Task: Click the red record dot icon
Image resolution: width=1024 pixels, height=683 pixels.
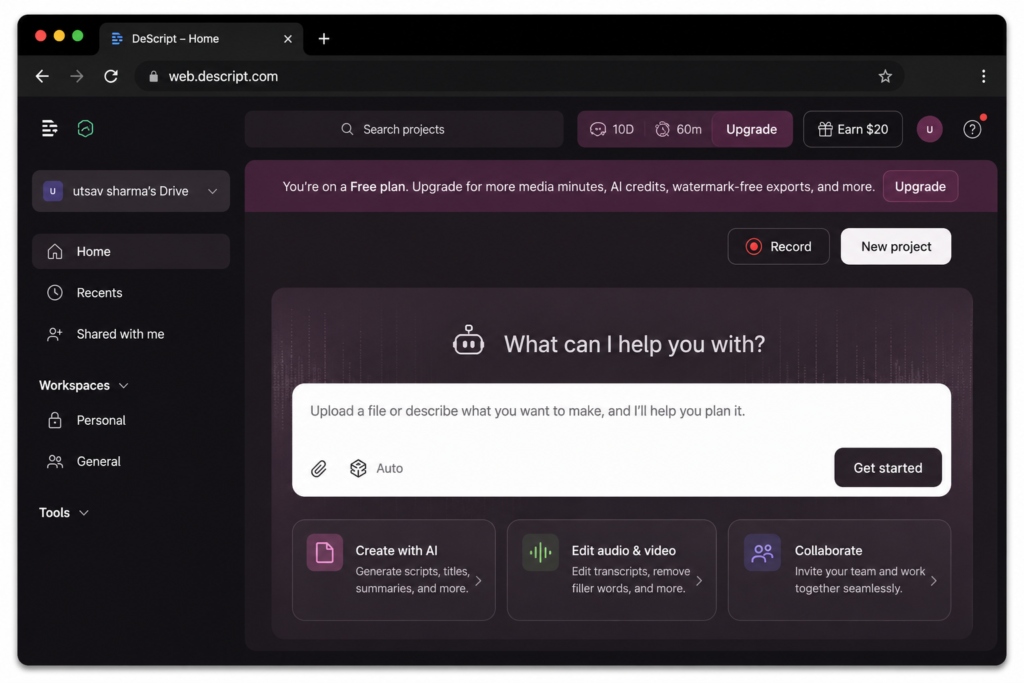Action: (754, 246)
